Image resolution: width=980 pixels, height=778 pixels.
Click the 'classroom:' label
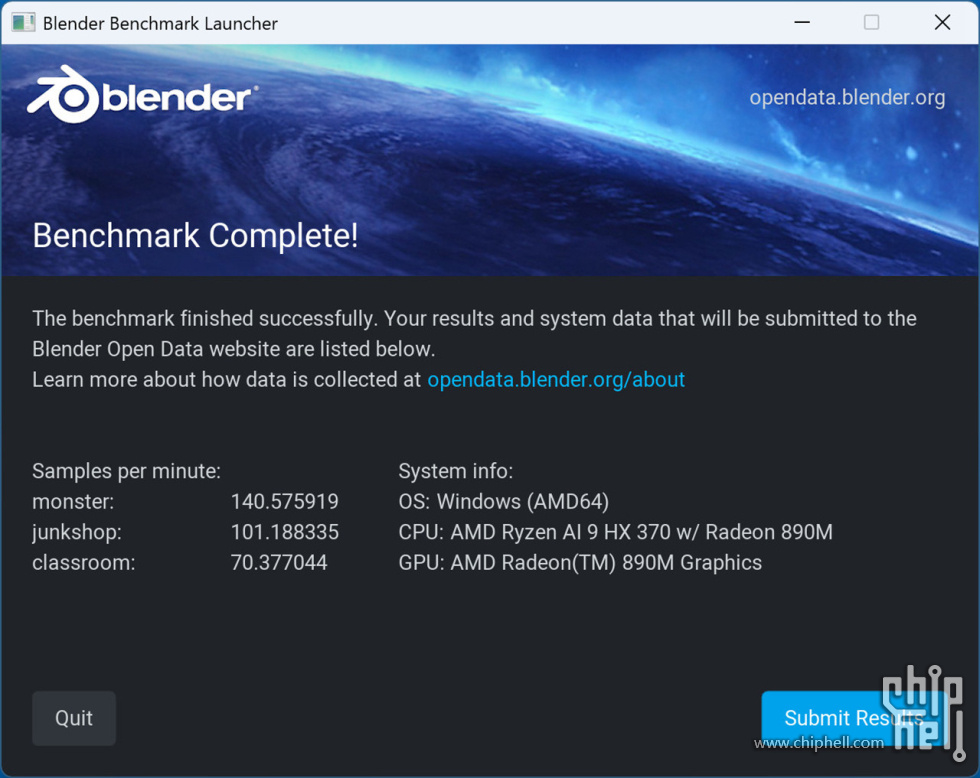click(x=84, y=562)
